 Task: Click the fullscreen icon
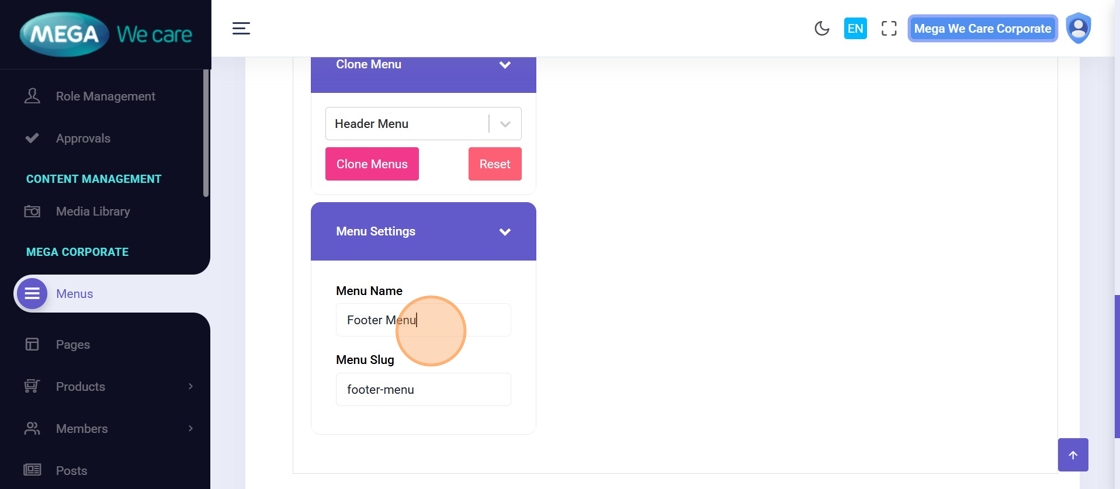(x=889, y=29)
